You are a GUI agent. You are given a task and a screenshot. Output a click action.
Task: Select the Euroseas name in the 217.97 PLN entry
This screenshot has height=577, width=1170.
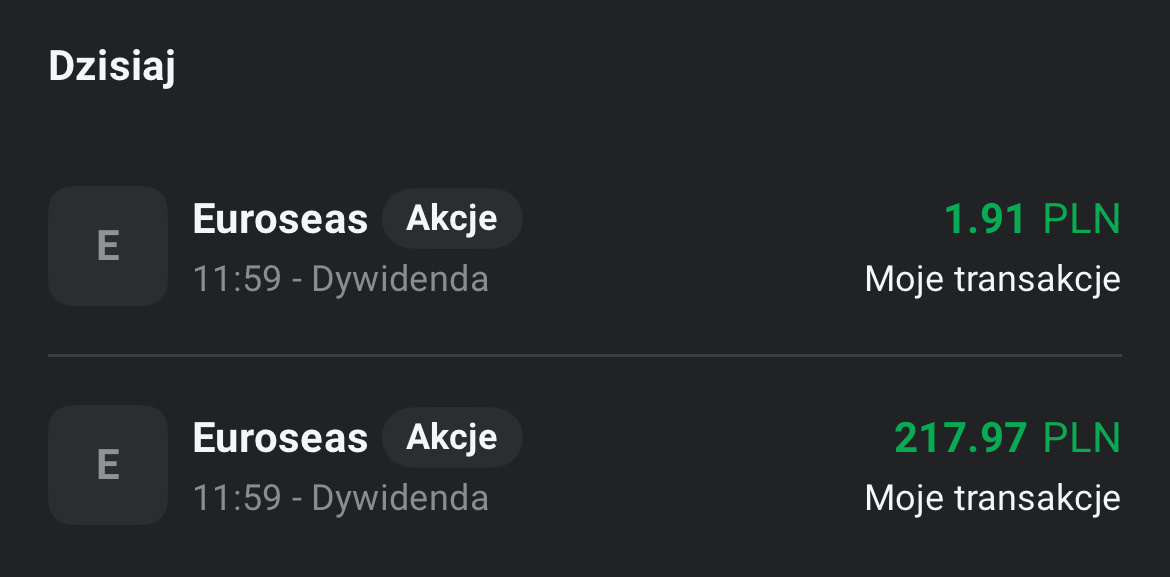pos(280,438)
